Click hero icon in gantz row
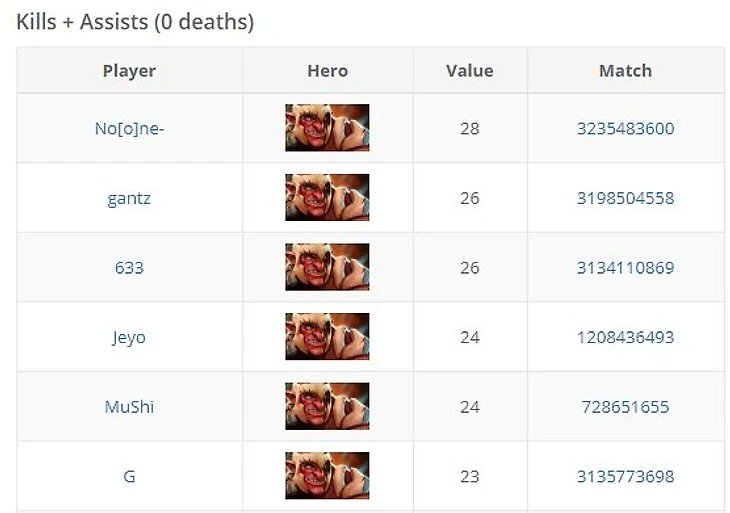730x513 pixels. pyautogui.click(x=327, y=198)
